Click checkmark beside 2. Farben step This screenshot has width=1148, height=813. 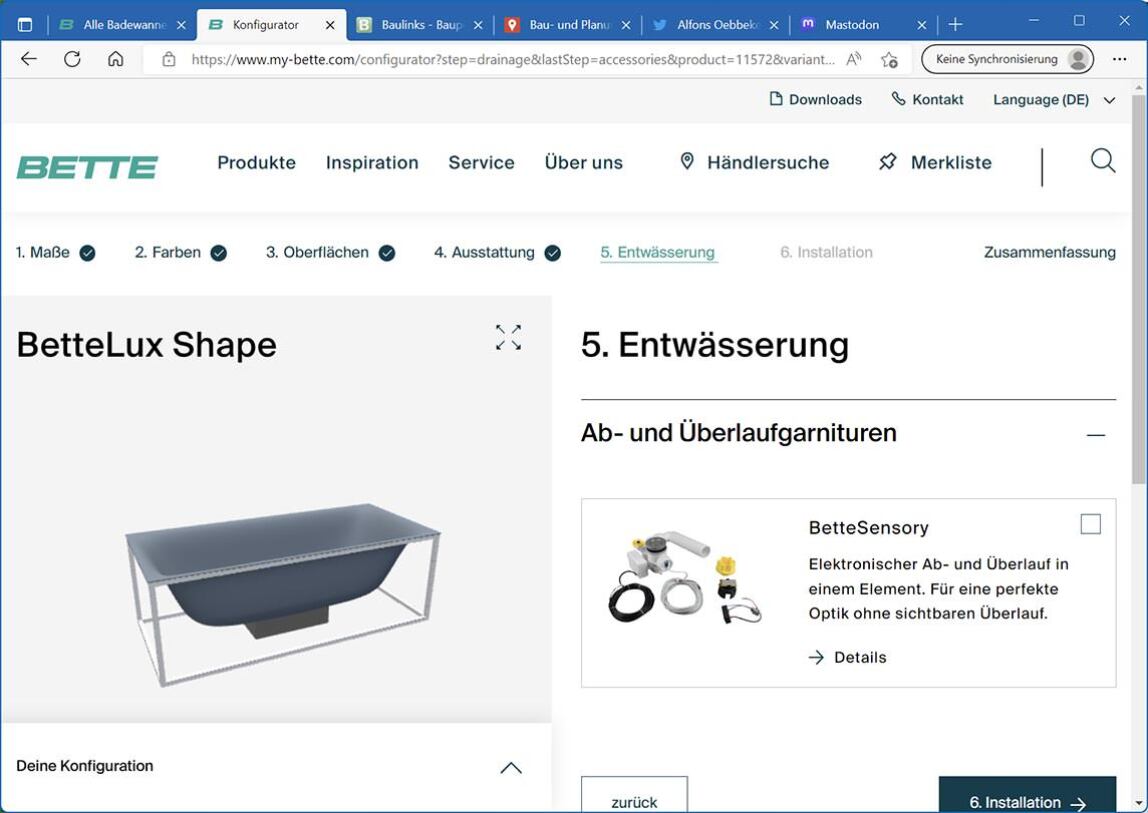point(218,253)
